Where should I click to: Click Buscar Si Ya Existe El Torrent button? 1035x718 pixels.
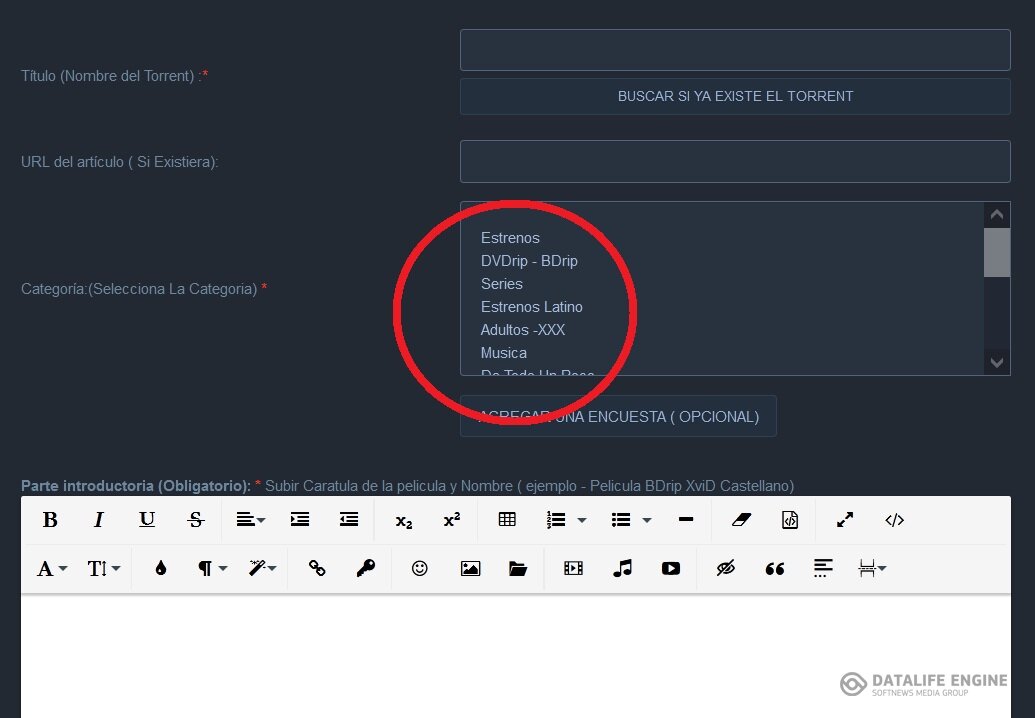point(735,97)
